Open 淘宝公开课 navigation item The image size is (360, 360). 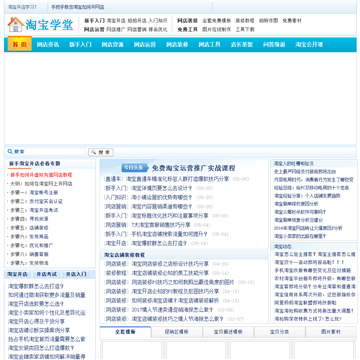click(309, 44)
